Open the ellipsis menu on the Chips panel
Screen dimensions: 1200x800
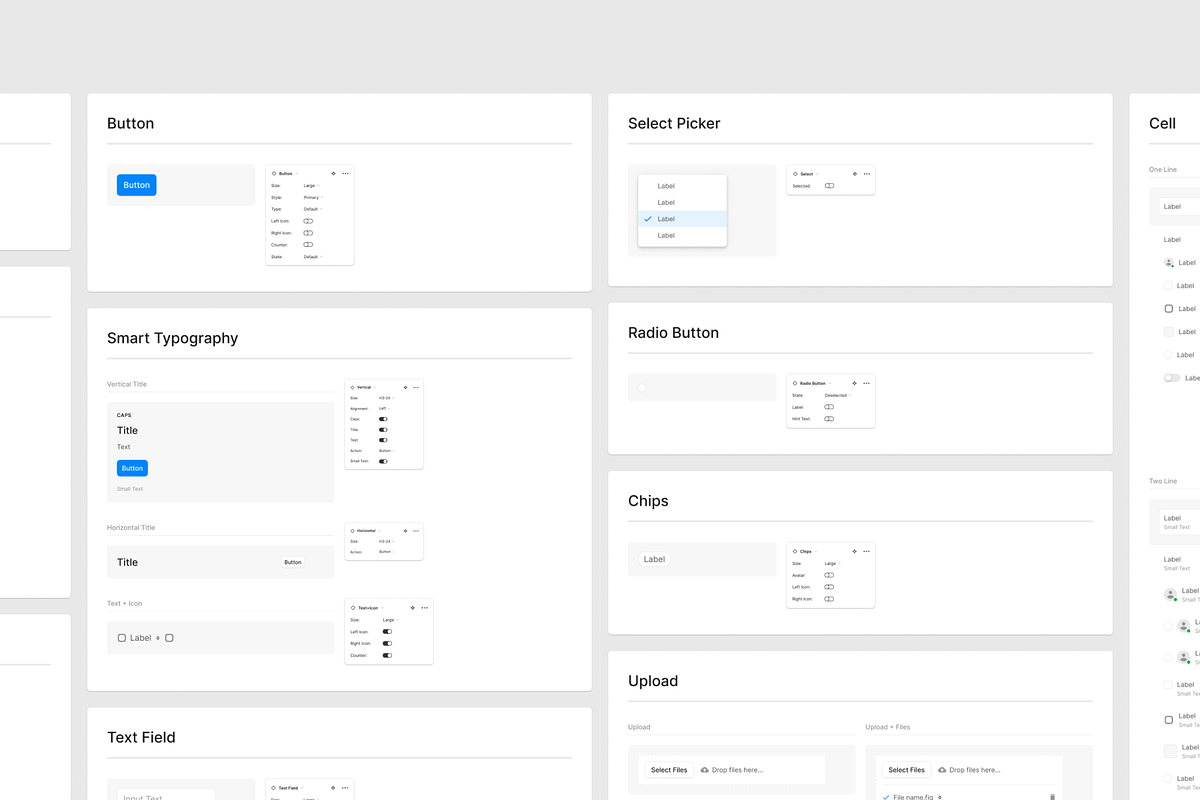[x=866, y=551]
